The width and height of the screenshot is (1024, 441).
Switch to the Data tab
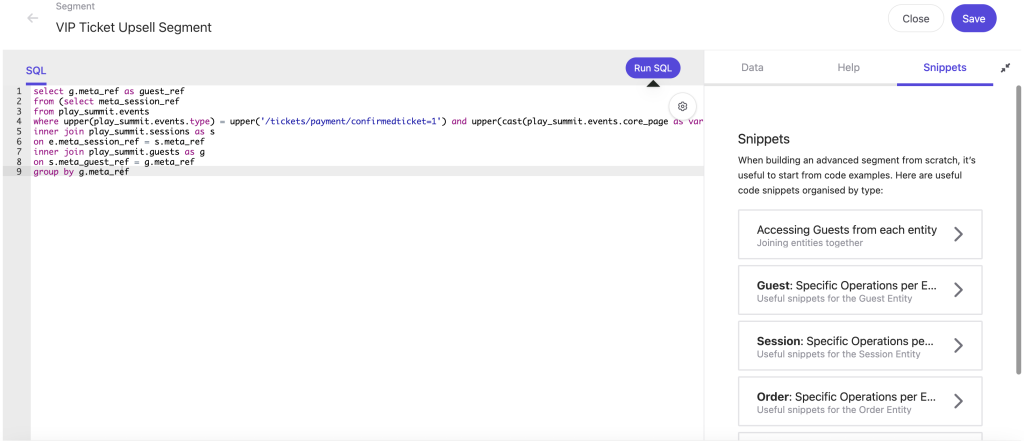click(x=752, y=68)
